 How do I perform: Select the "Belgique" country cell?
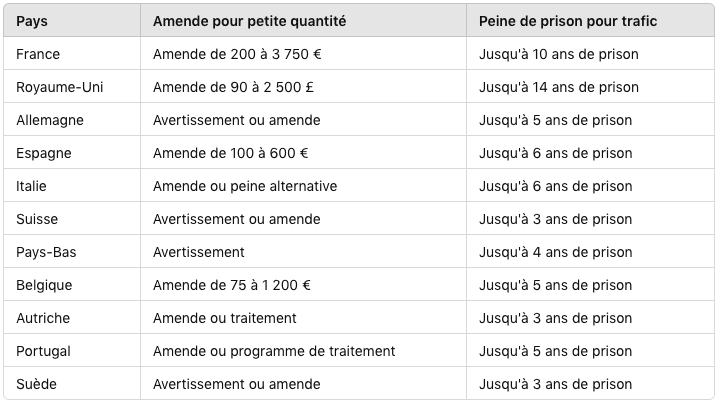[x=44, y=285]
